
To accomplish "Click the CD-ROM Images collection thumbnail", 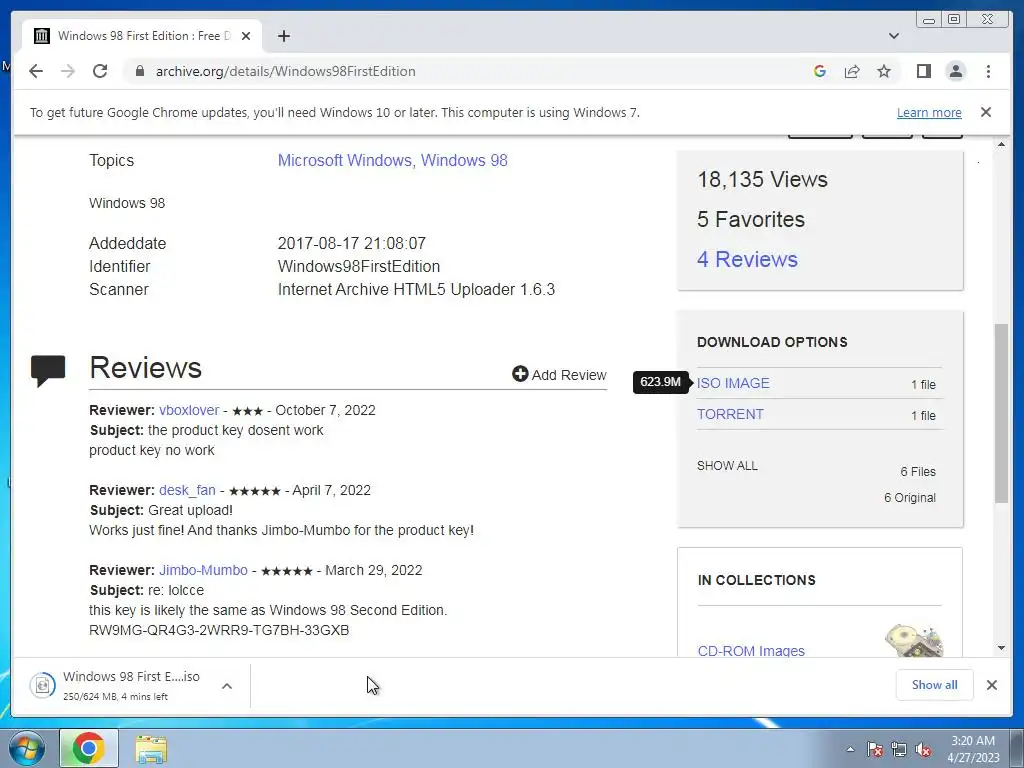I will pos(914,640).
